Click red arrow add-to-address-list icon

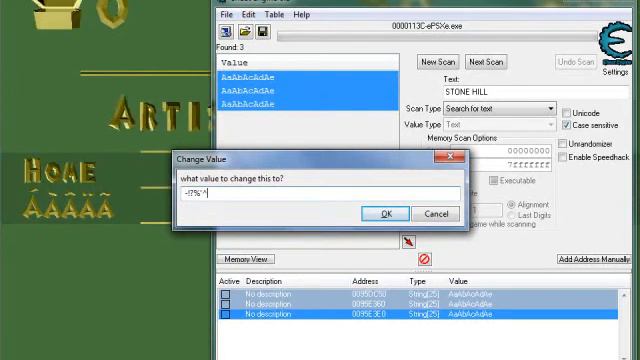[x=409, y=242]
